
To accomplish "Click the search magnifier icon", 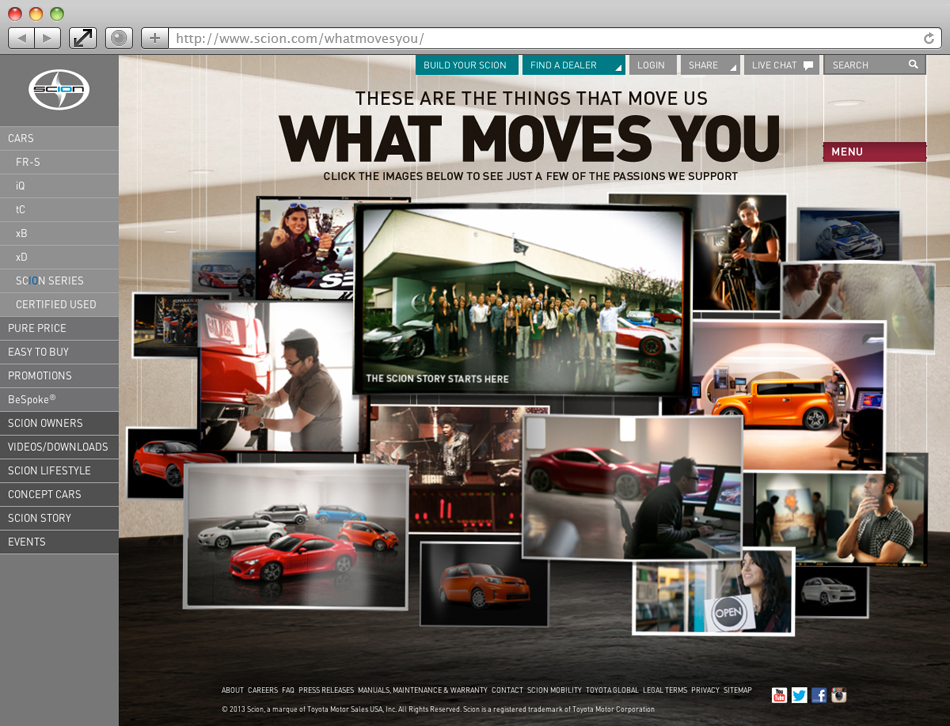I will coord(913,65).
